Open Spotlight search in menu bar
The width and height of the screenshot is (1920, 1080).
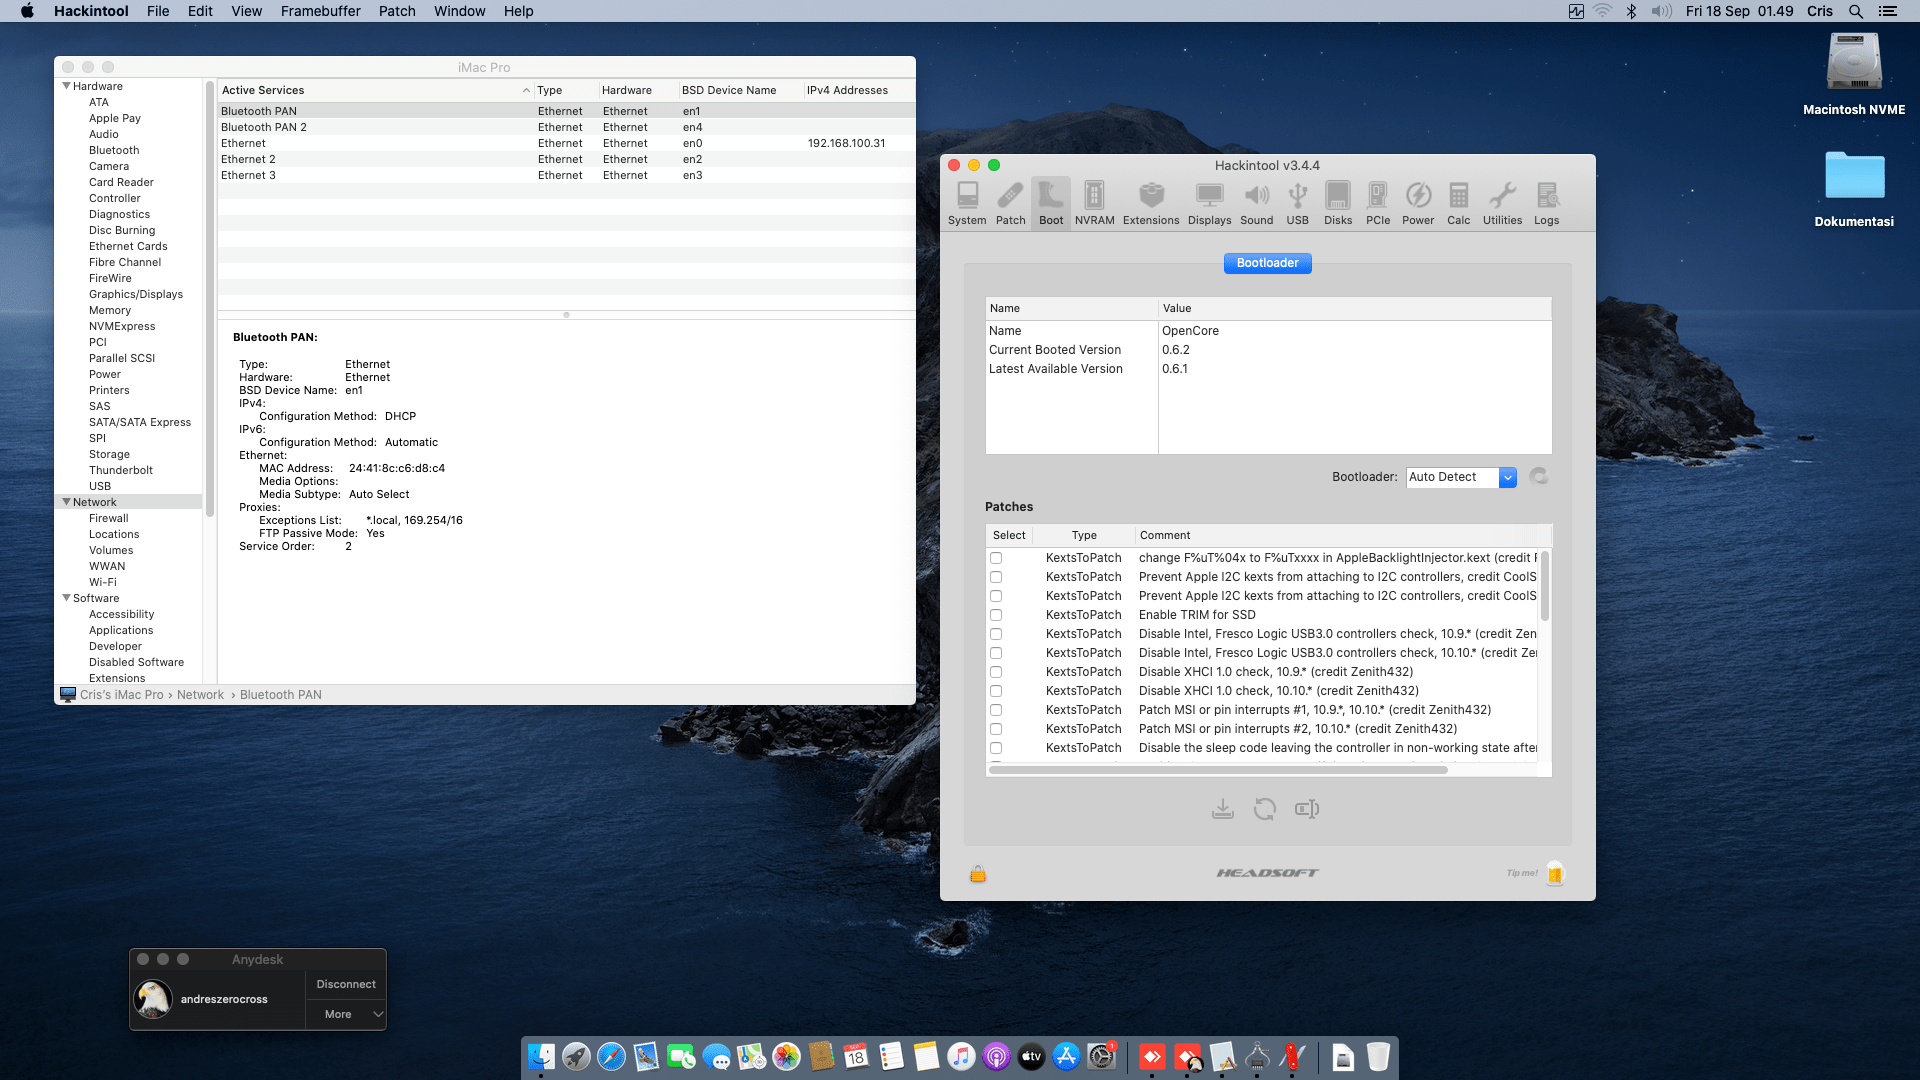coord(1855,11)
